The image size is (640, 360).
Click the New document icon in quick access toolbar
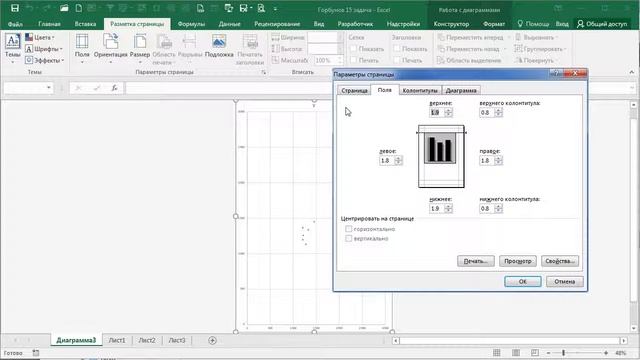(x=79, y=8)
